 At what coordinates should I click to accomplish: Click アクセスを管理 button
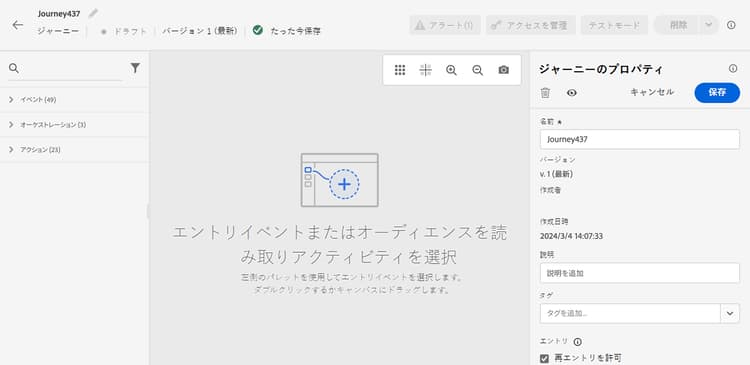(x=530, y=25)
